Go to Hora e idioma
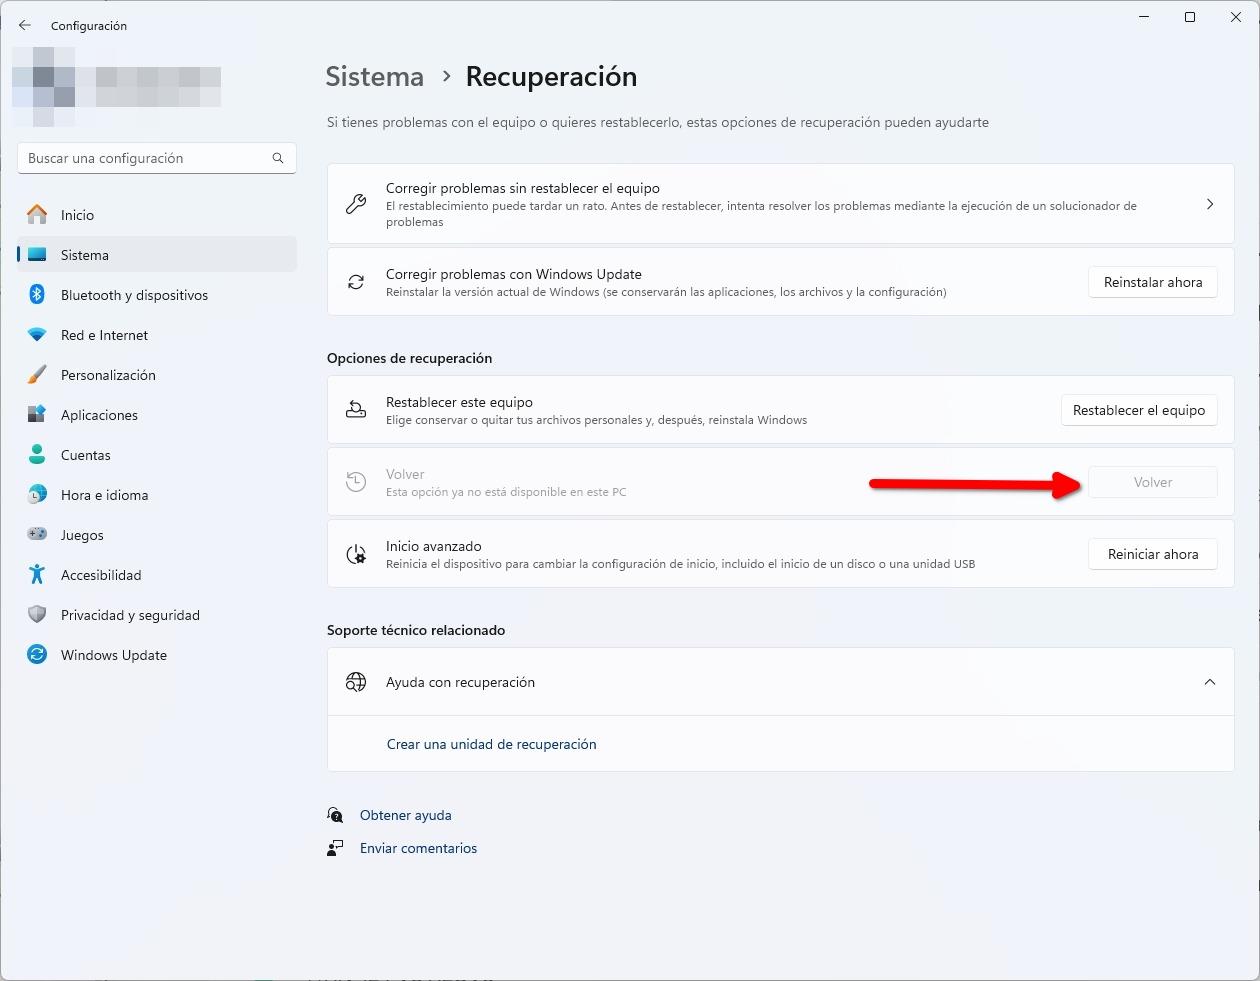 click(x=104, y=495)
